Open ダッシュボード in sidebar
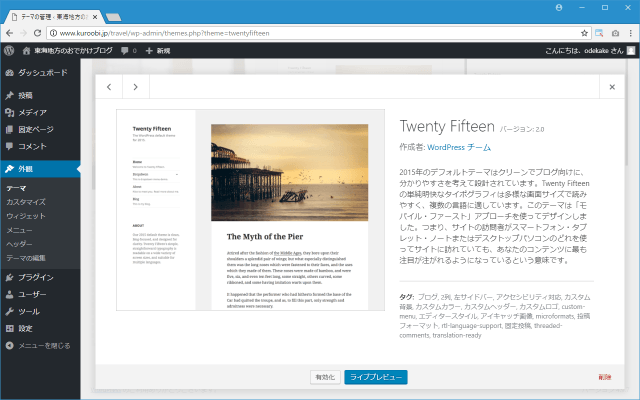Image resolution: width=640 pixels, height=400 pixels. coord(40,73)
